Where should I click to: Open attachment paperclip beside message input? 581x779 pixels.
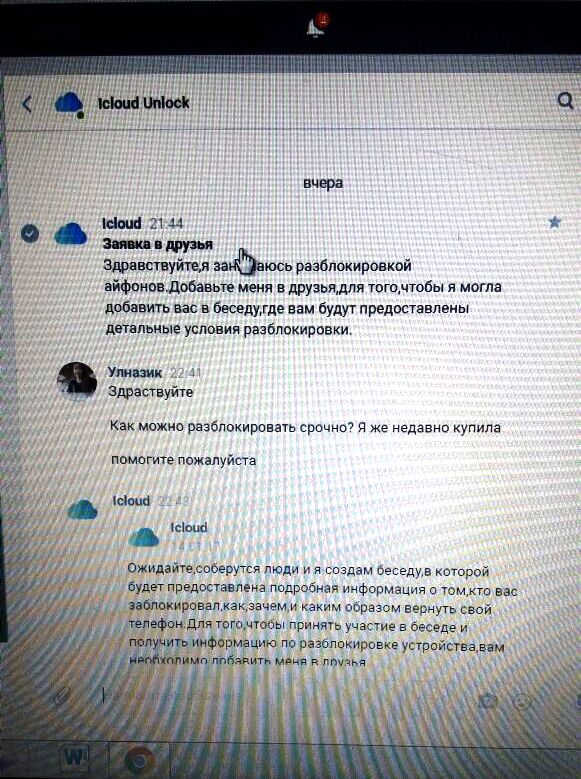point(61,696)
